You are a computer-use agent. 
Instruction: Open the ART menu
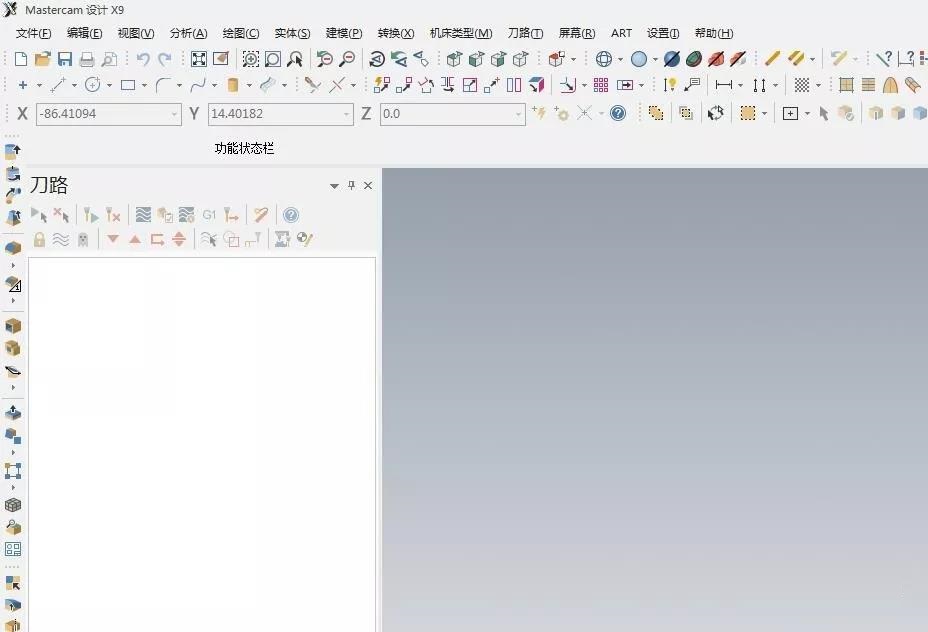point(621,33)
